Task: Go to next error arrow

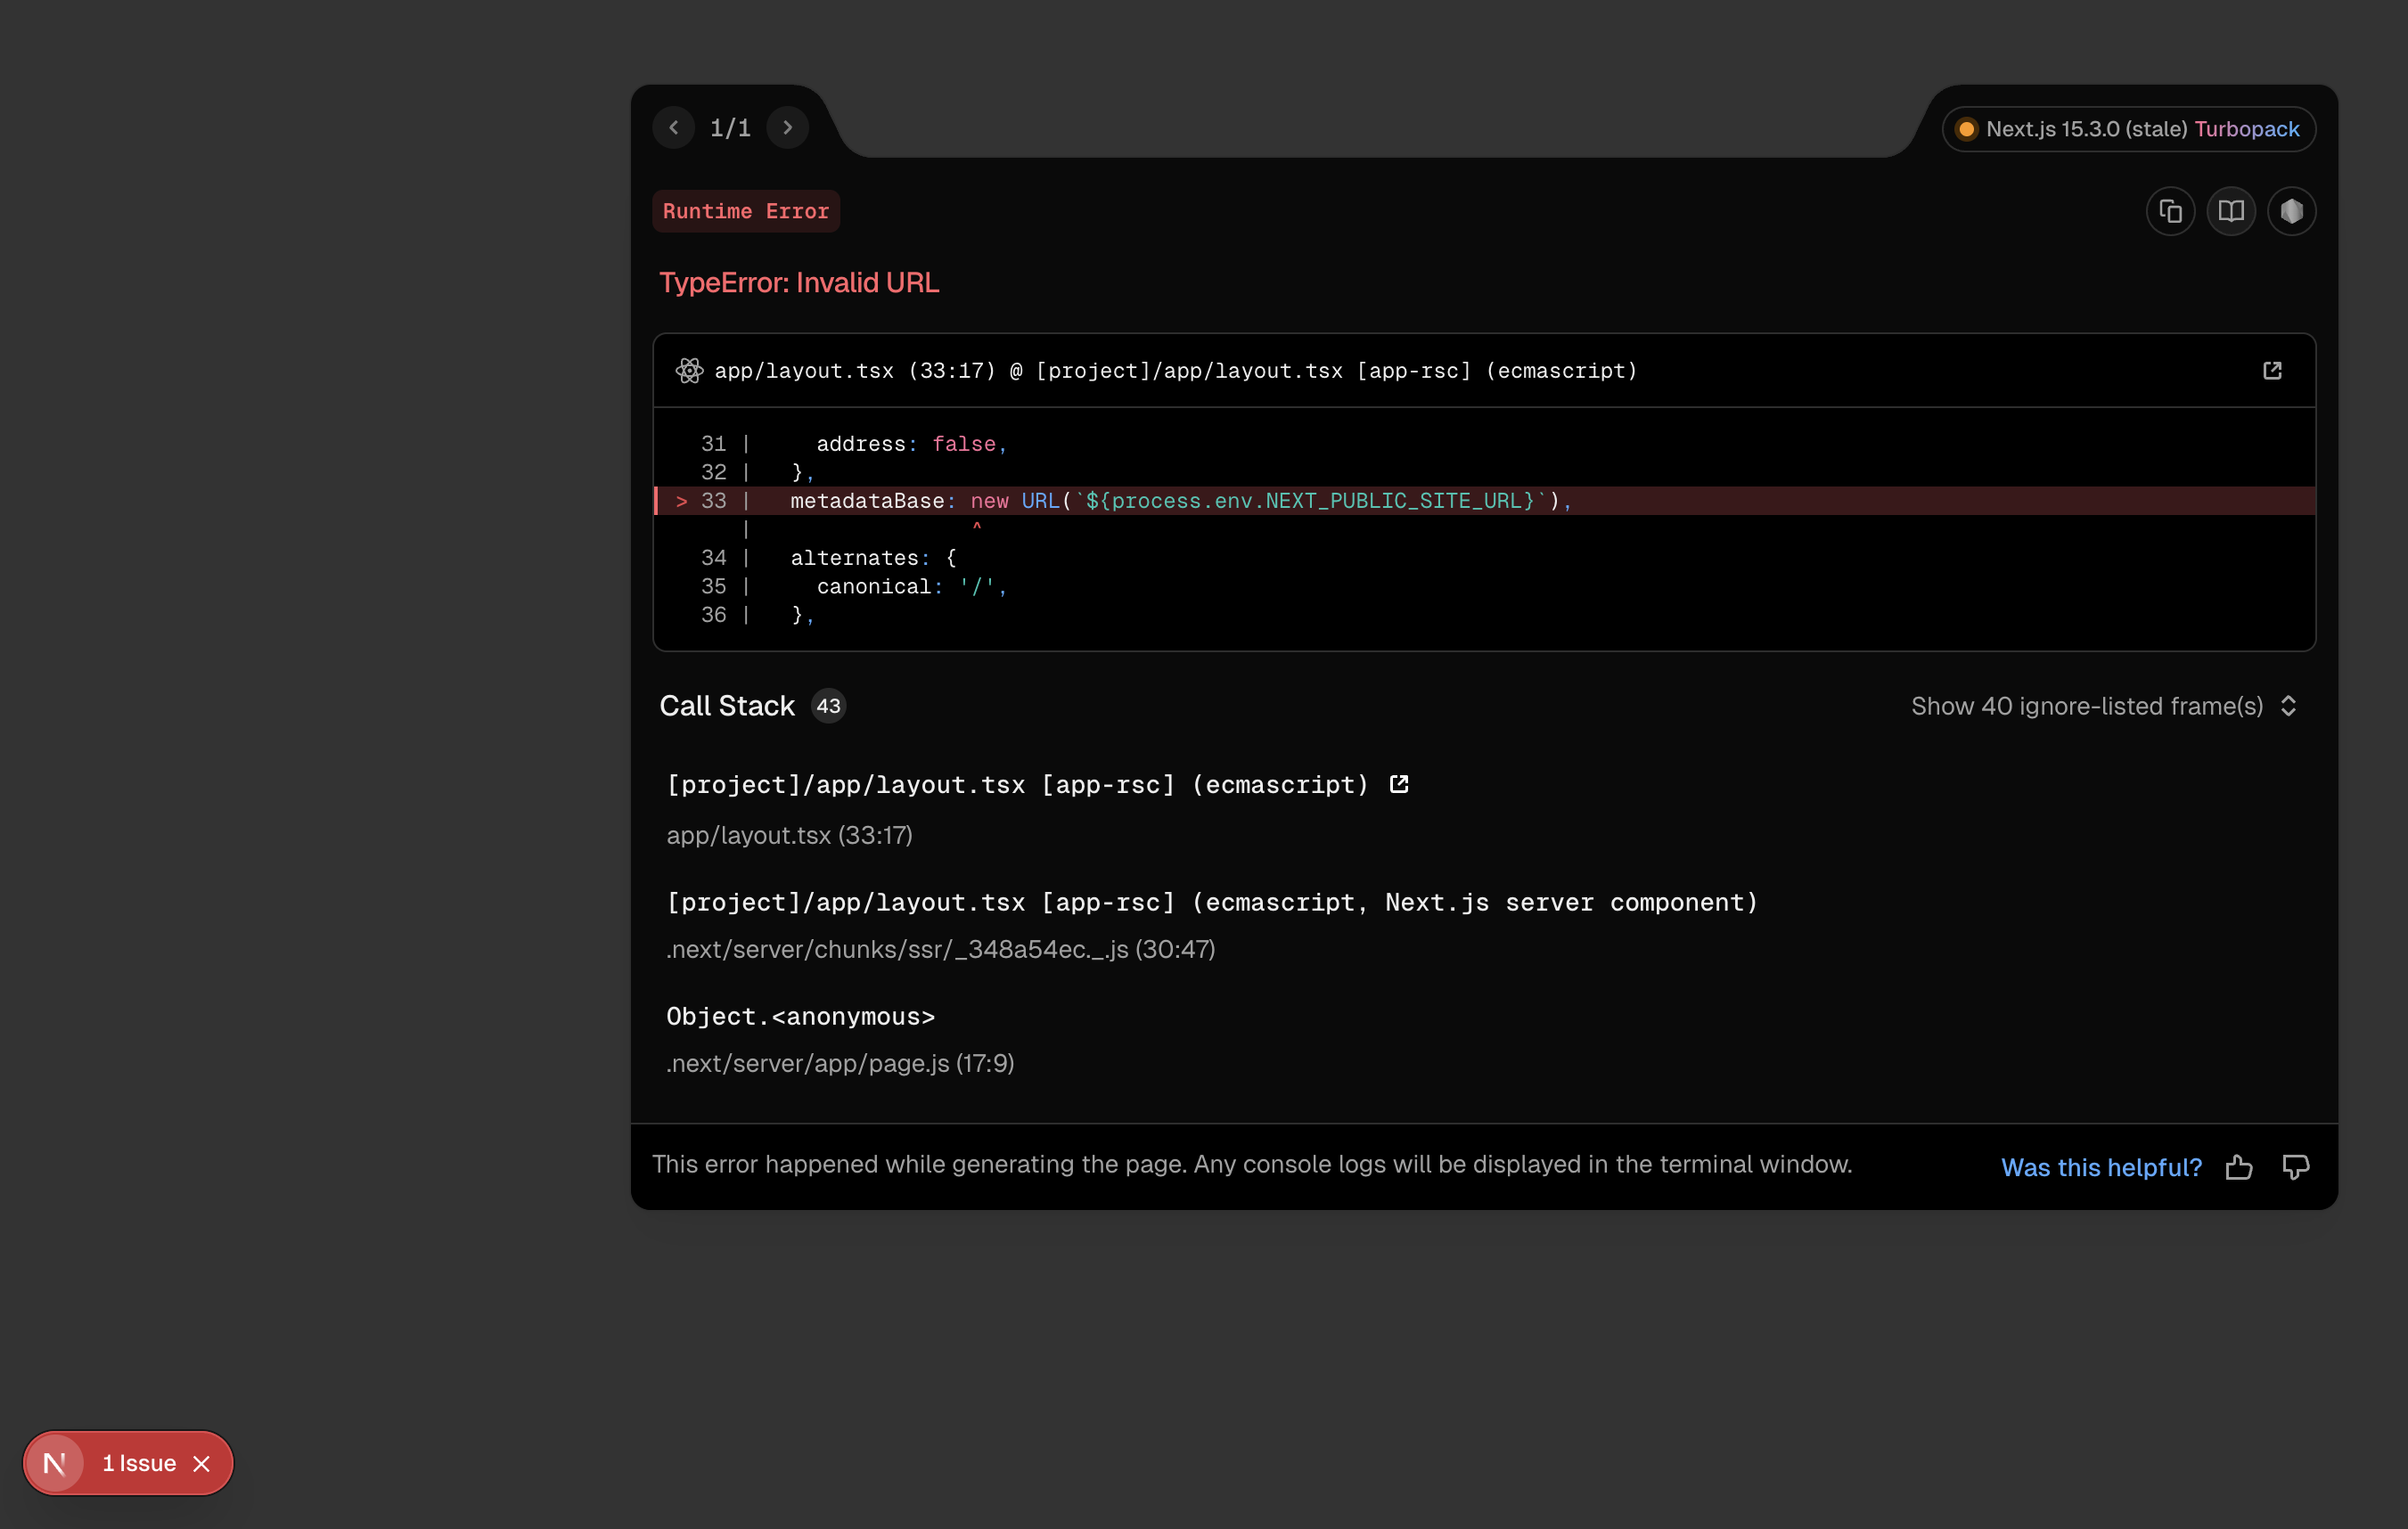Action: pyautogui.click(x=788, y=128)
